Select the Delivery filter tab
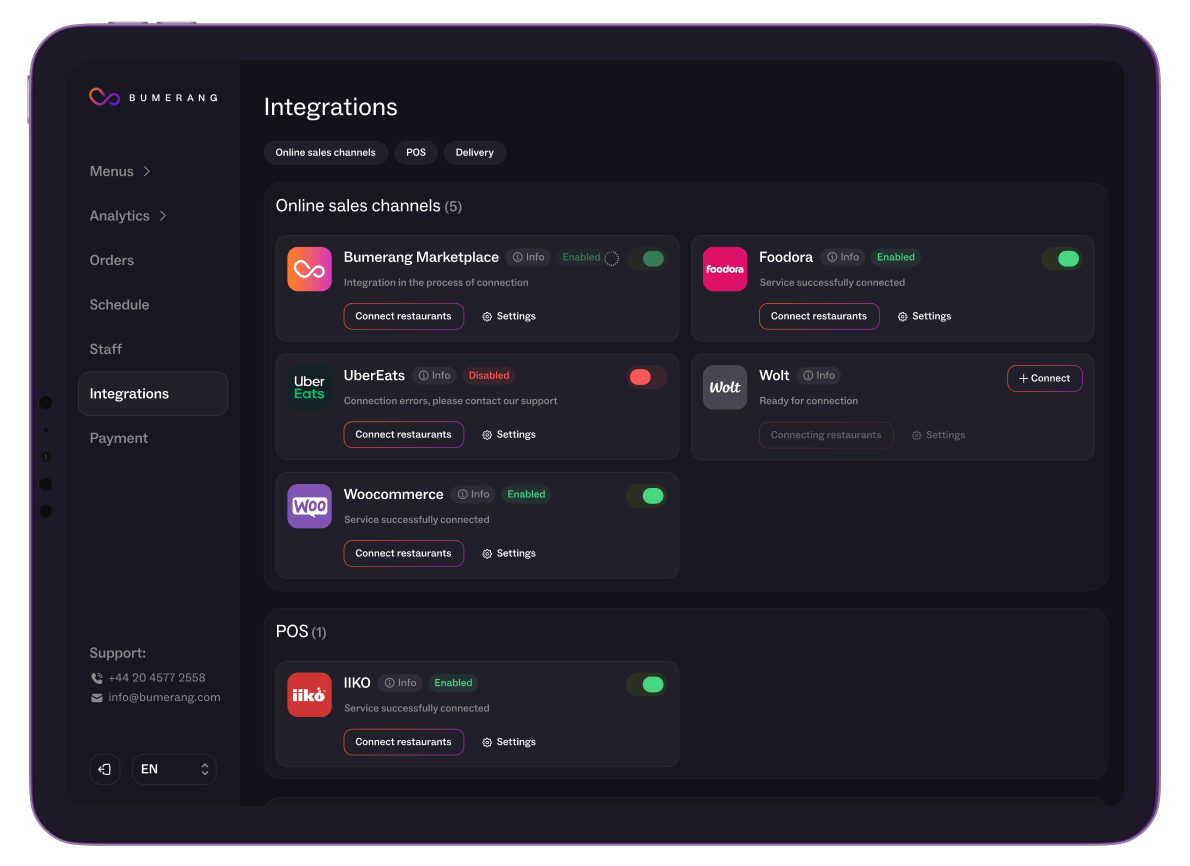This screenshot has height=866, width=1190. pos(474,153)
